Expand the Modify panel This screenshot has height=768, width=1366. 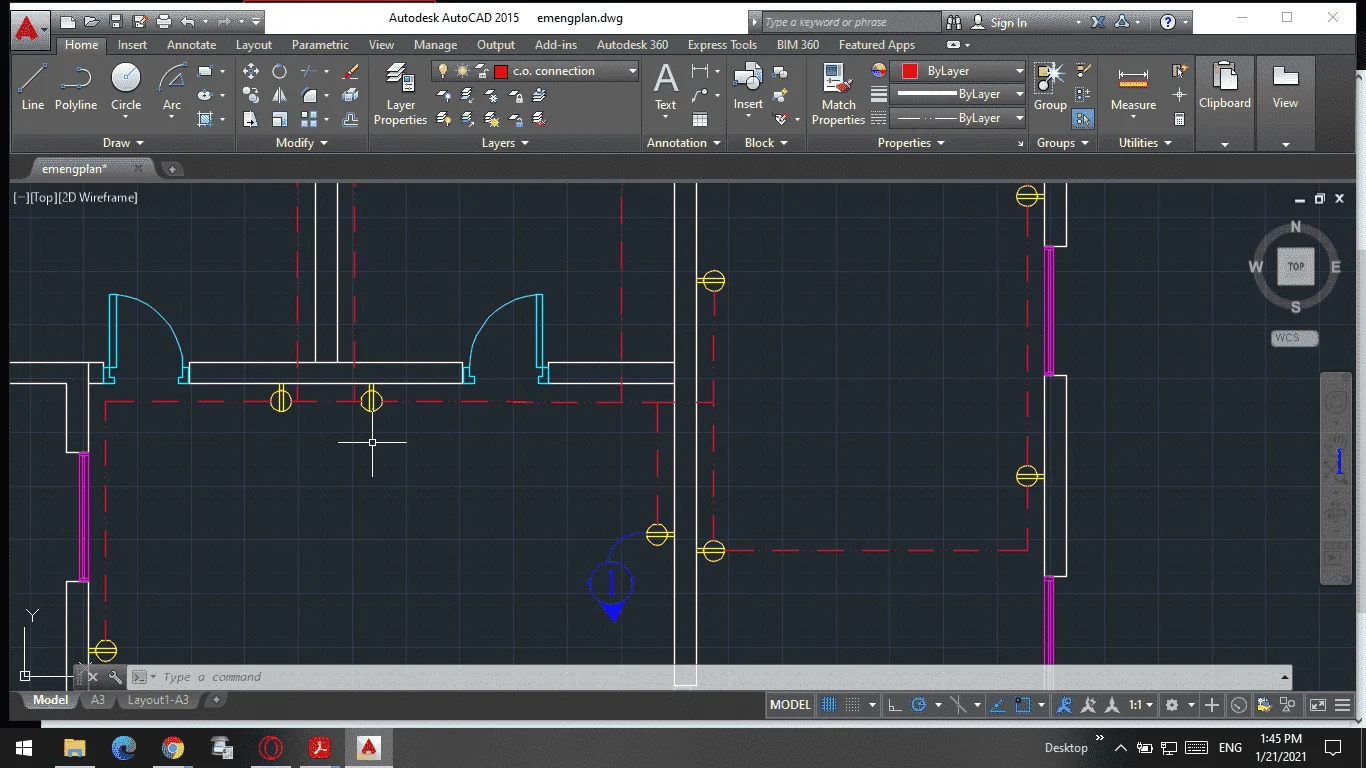[x=301, y=143]
